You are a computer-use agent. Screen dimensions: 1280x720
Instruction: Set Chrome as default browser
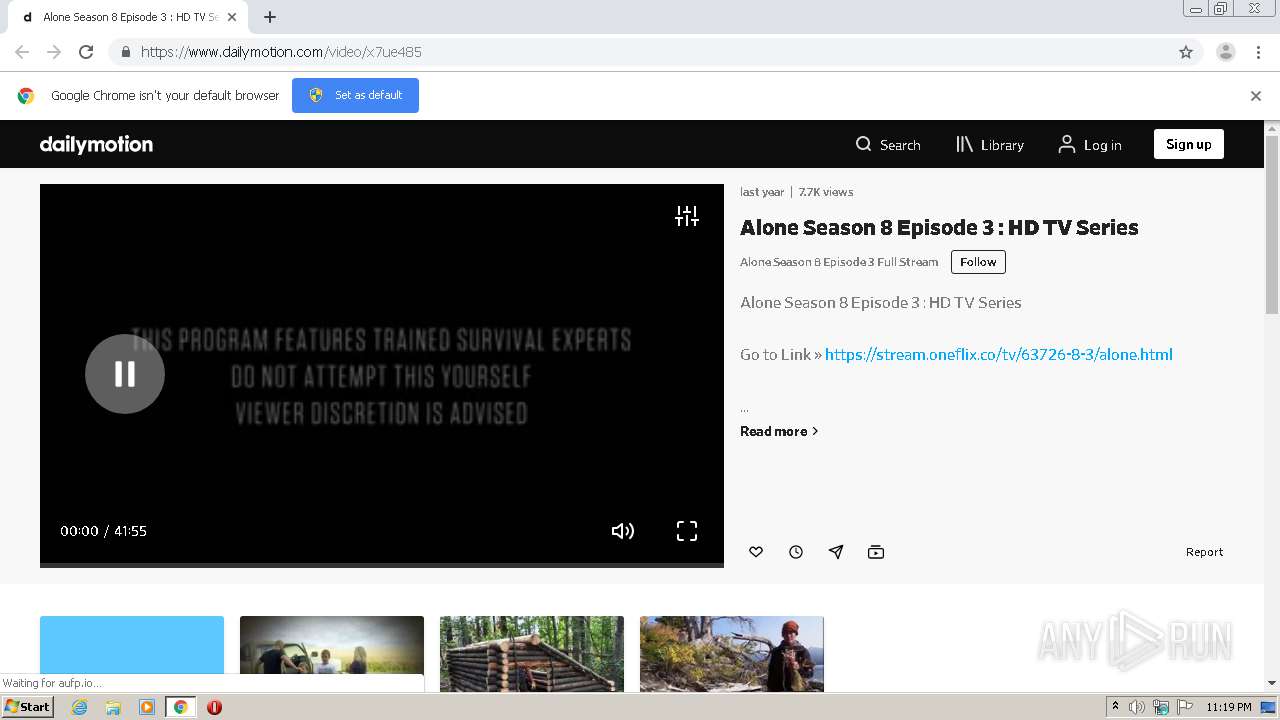tap(355, 95)
